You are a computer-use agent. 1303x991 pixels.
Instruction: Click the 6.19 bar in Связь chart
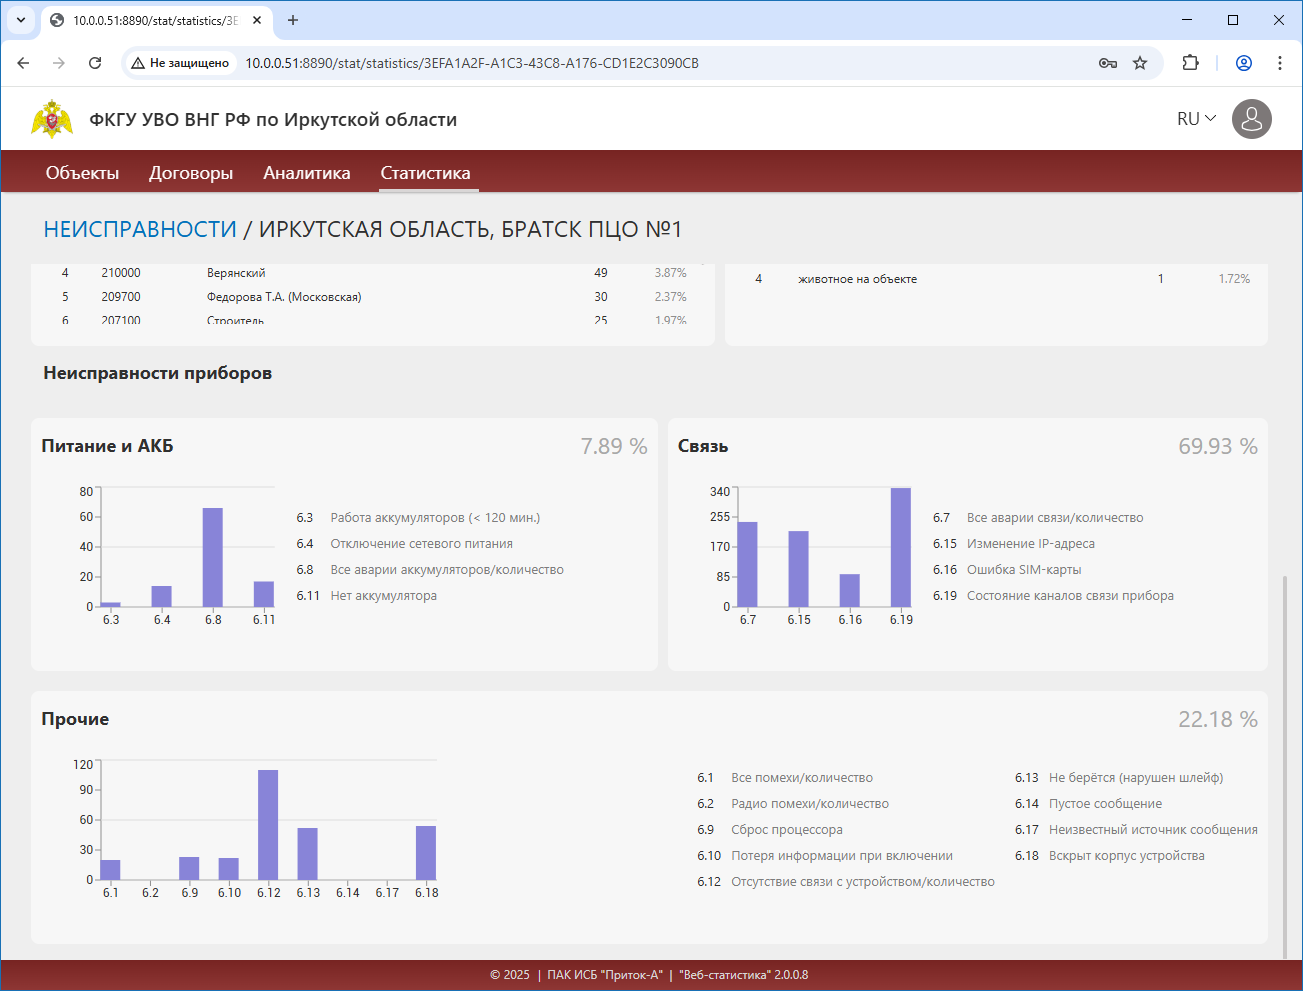point(901,547)
